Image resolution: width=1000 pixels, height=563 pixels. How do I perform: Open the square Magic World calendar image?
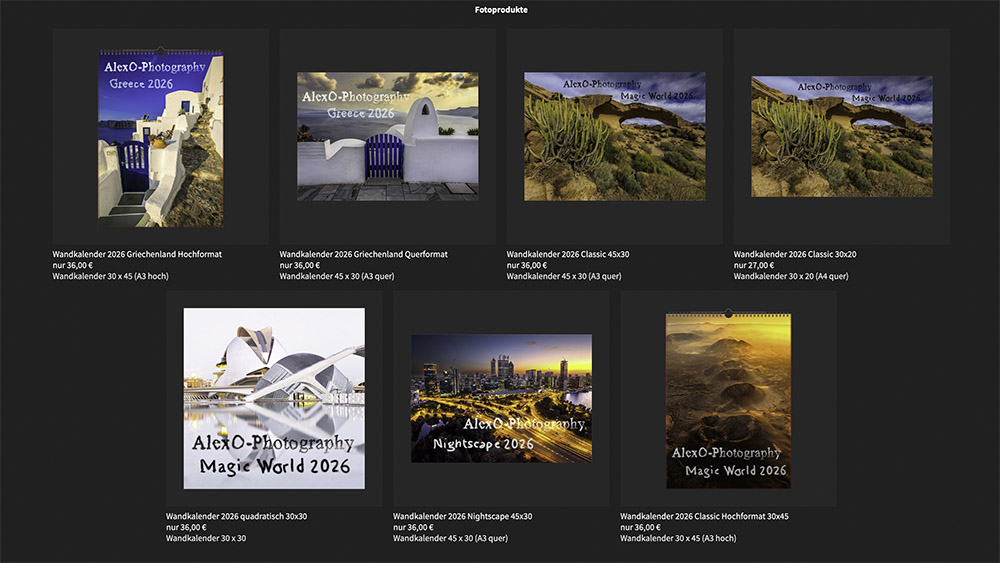274,398
